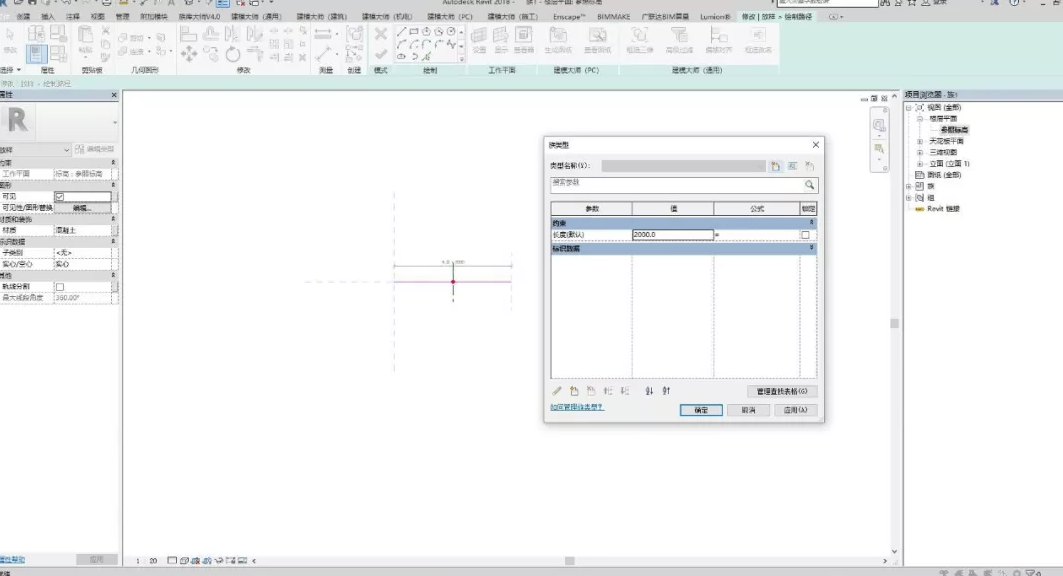The height and width of the screenshot is (576, 1063).
Task: Click the pencil Edit Parameter icon
Action: tap(557, 391)
